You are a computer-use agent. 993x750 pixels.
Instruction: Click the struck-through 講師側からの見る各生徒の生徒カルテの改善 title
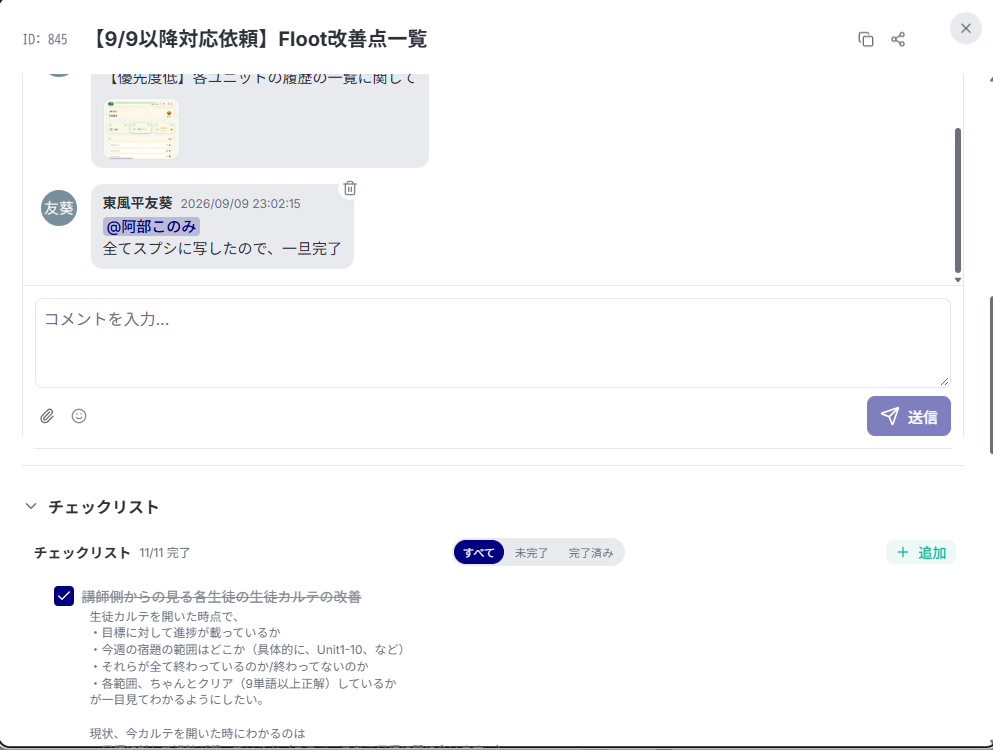[222, 597]
